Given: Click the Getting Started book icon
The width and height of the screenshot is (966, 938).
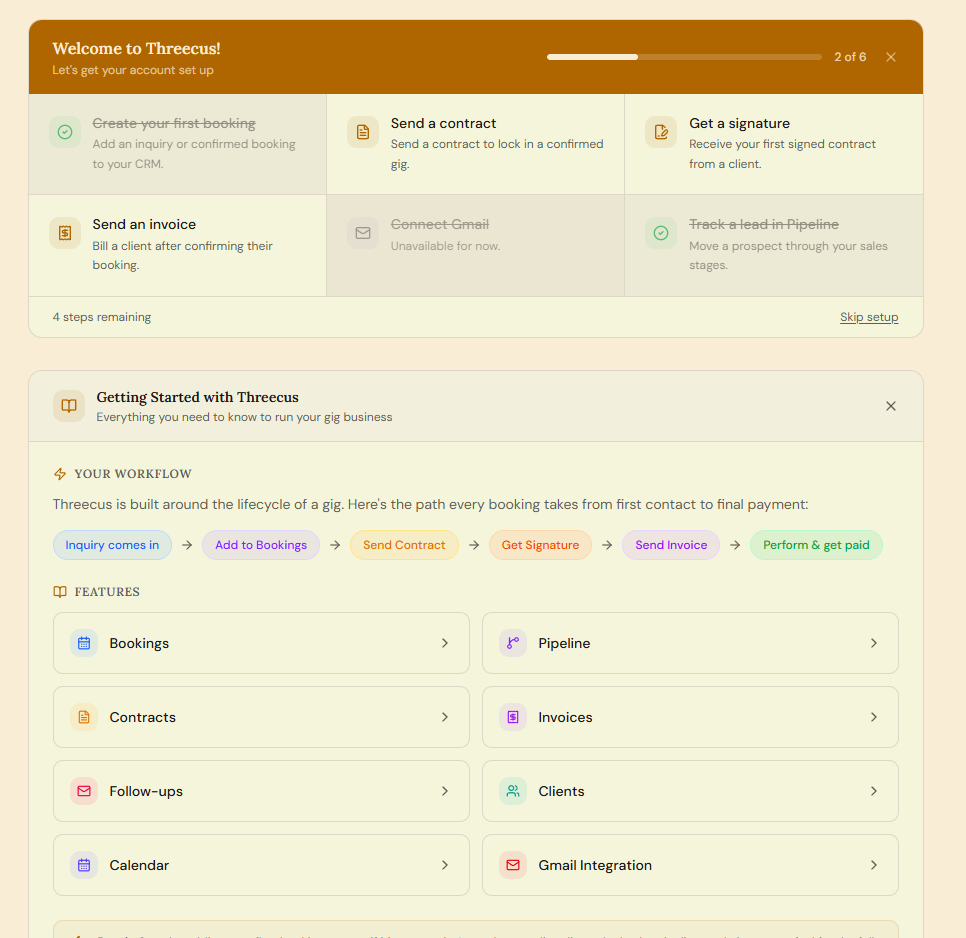Looking at the screenshot, I should 69,406.
